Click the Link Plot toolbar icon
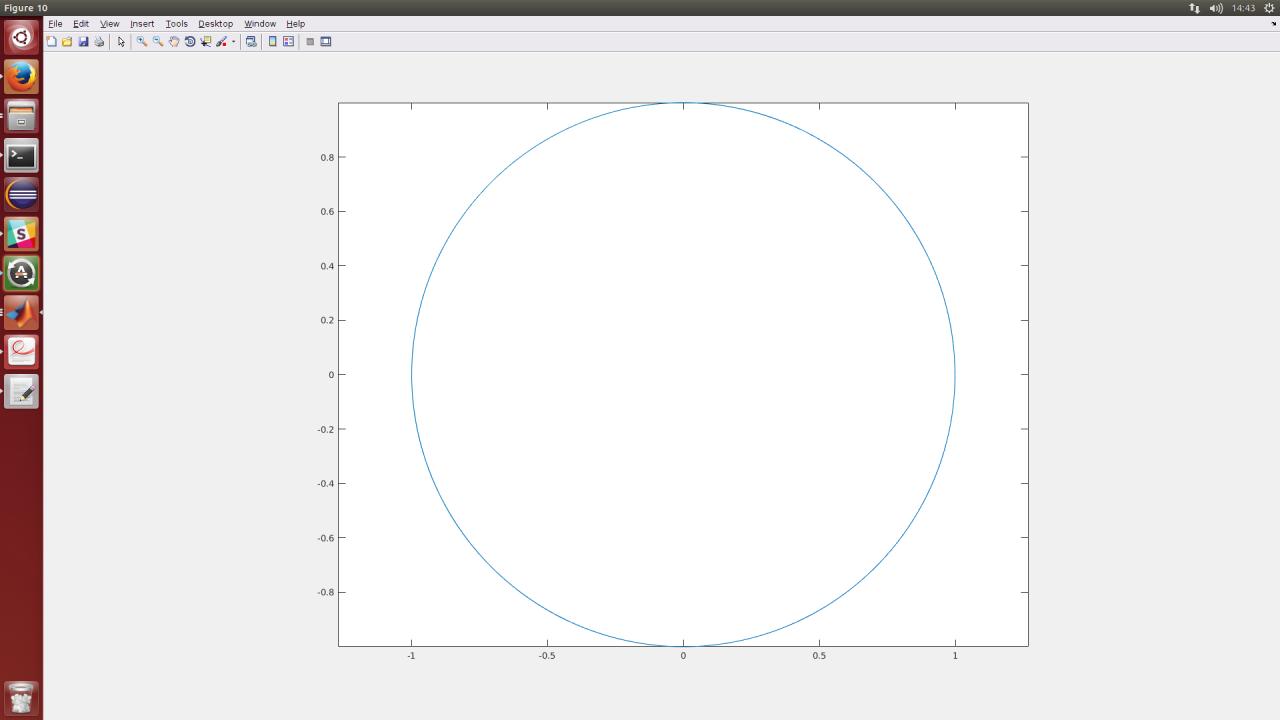The height and width of the screenshot is (720, 1280). (x=251, y=42)
